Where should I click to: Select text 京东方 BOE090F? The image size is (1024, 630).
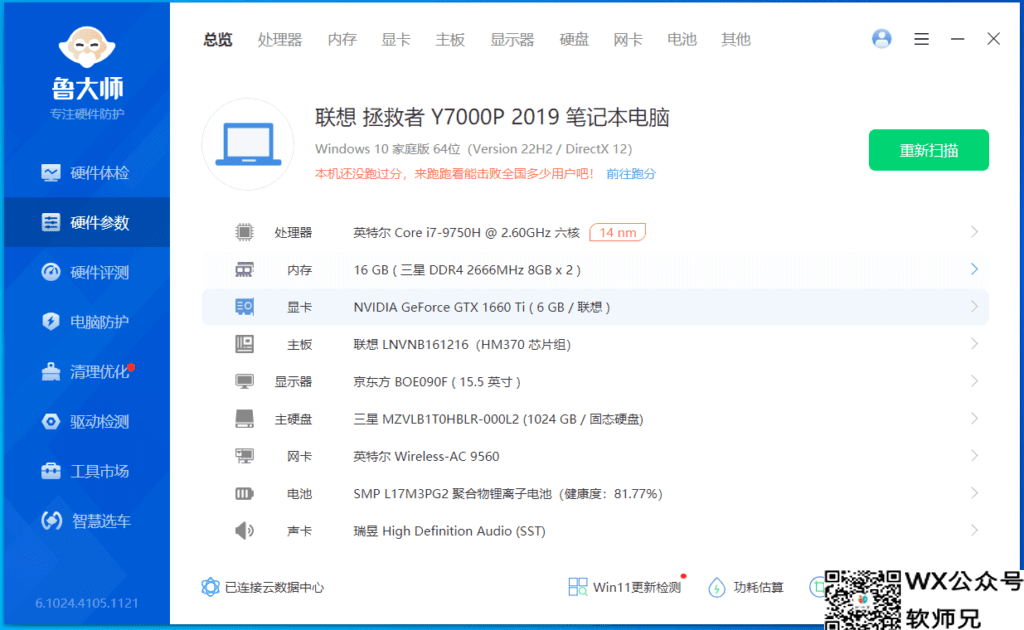(x=400, y=382)
